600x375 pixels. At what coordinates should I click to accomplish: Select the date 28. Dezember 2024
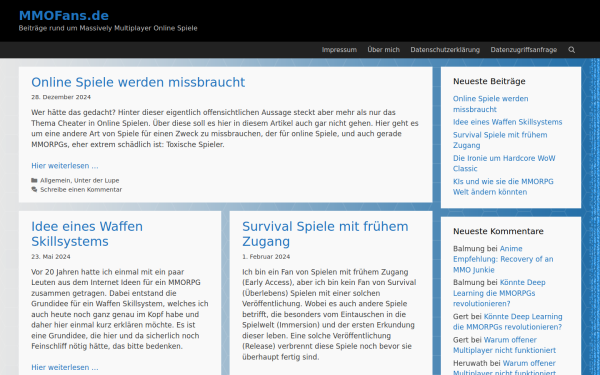click(x=61, y=97)
